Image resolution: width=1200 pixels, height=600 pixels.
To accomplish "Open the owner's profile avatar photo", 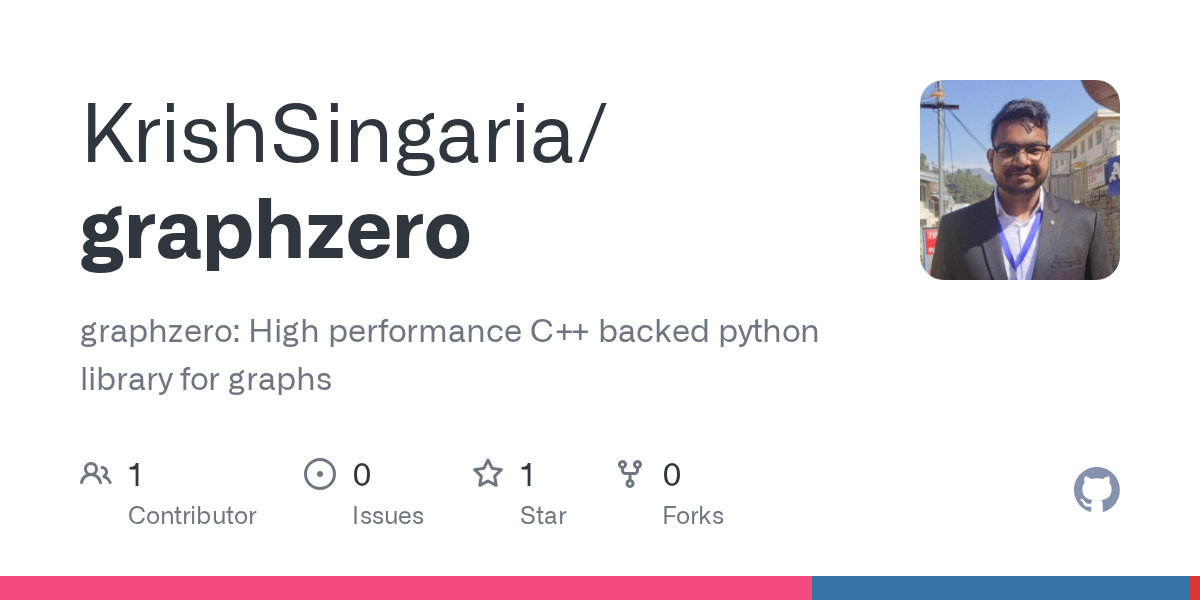I will pyautogui.click(x=1020, y=180).
